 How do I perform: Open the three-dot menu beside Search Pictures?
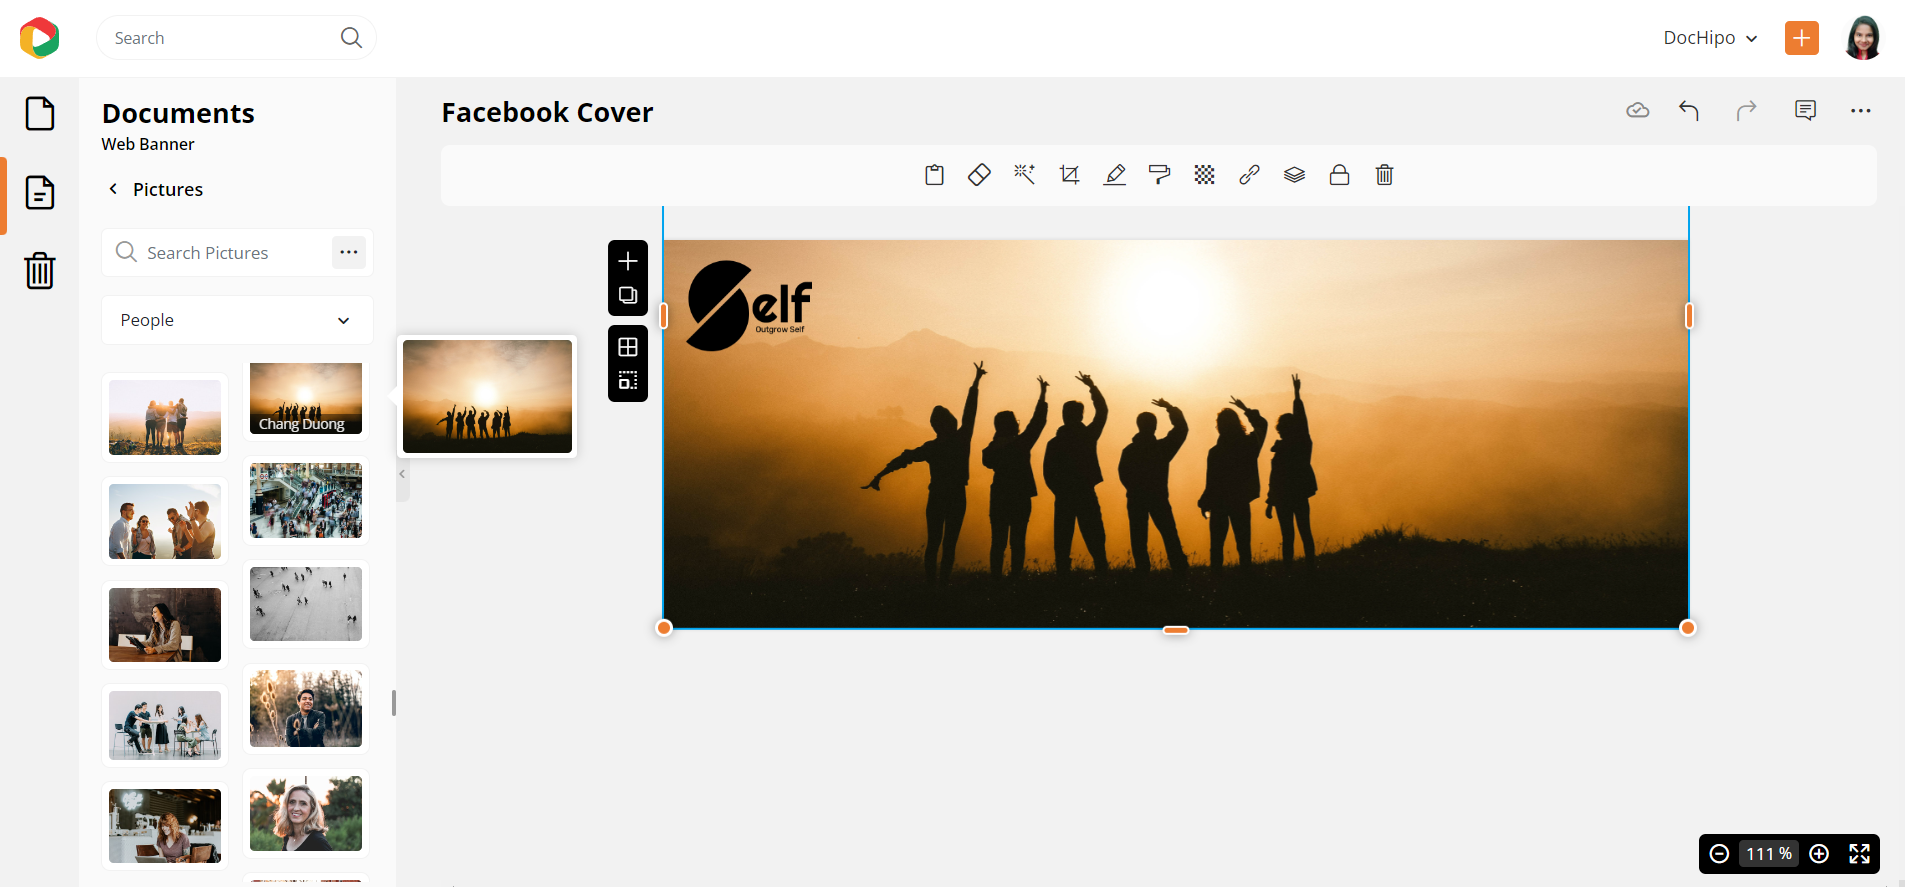(x=349, y=252)
